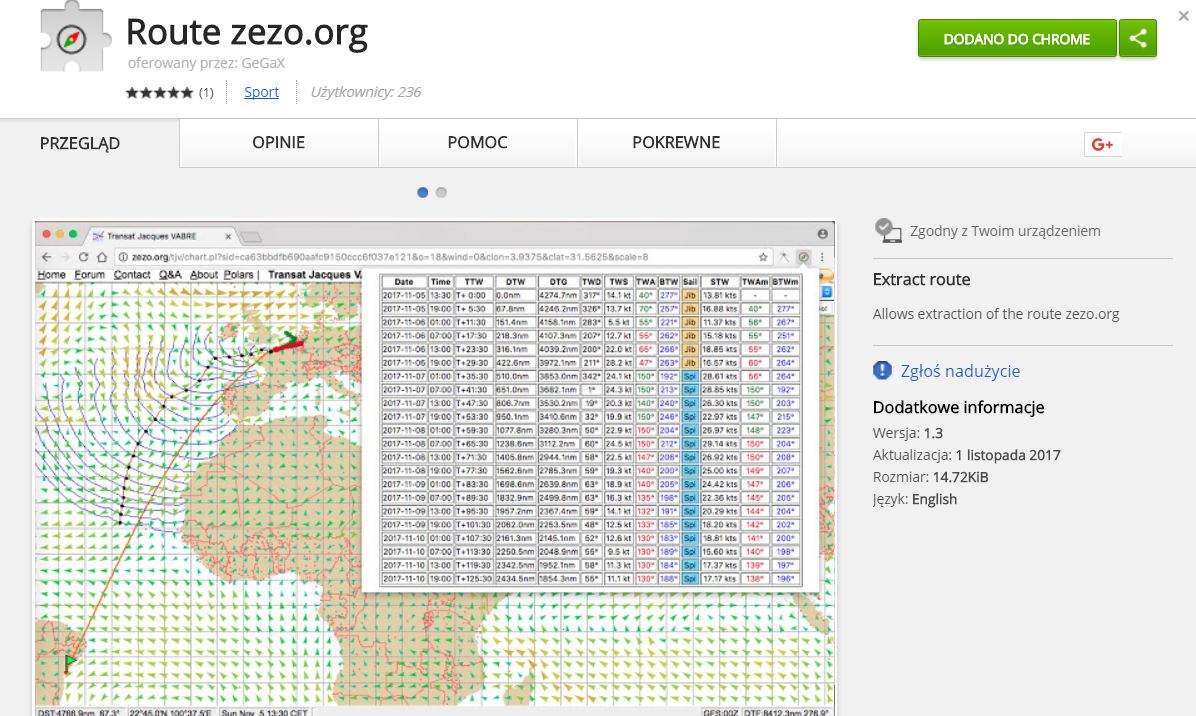The width and height of the screenshot is (1196, 716).
Task: Click the 'Aktualizacja: 1 listopada 2017' line
Action: 966,455
